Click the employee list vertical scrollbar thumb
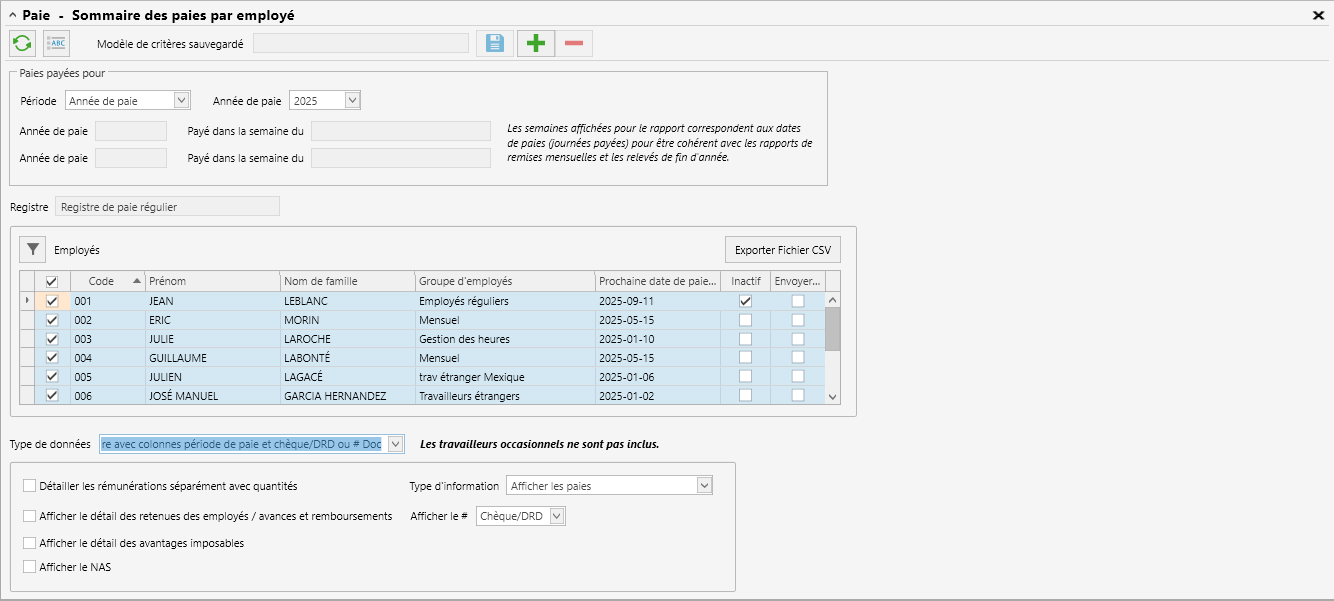The height and width of the screenshot is (601, 1334). 832,328
